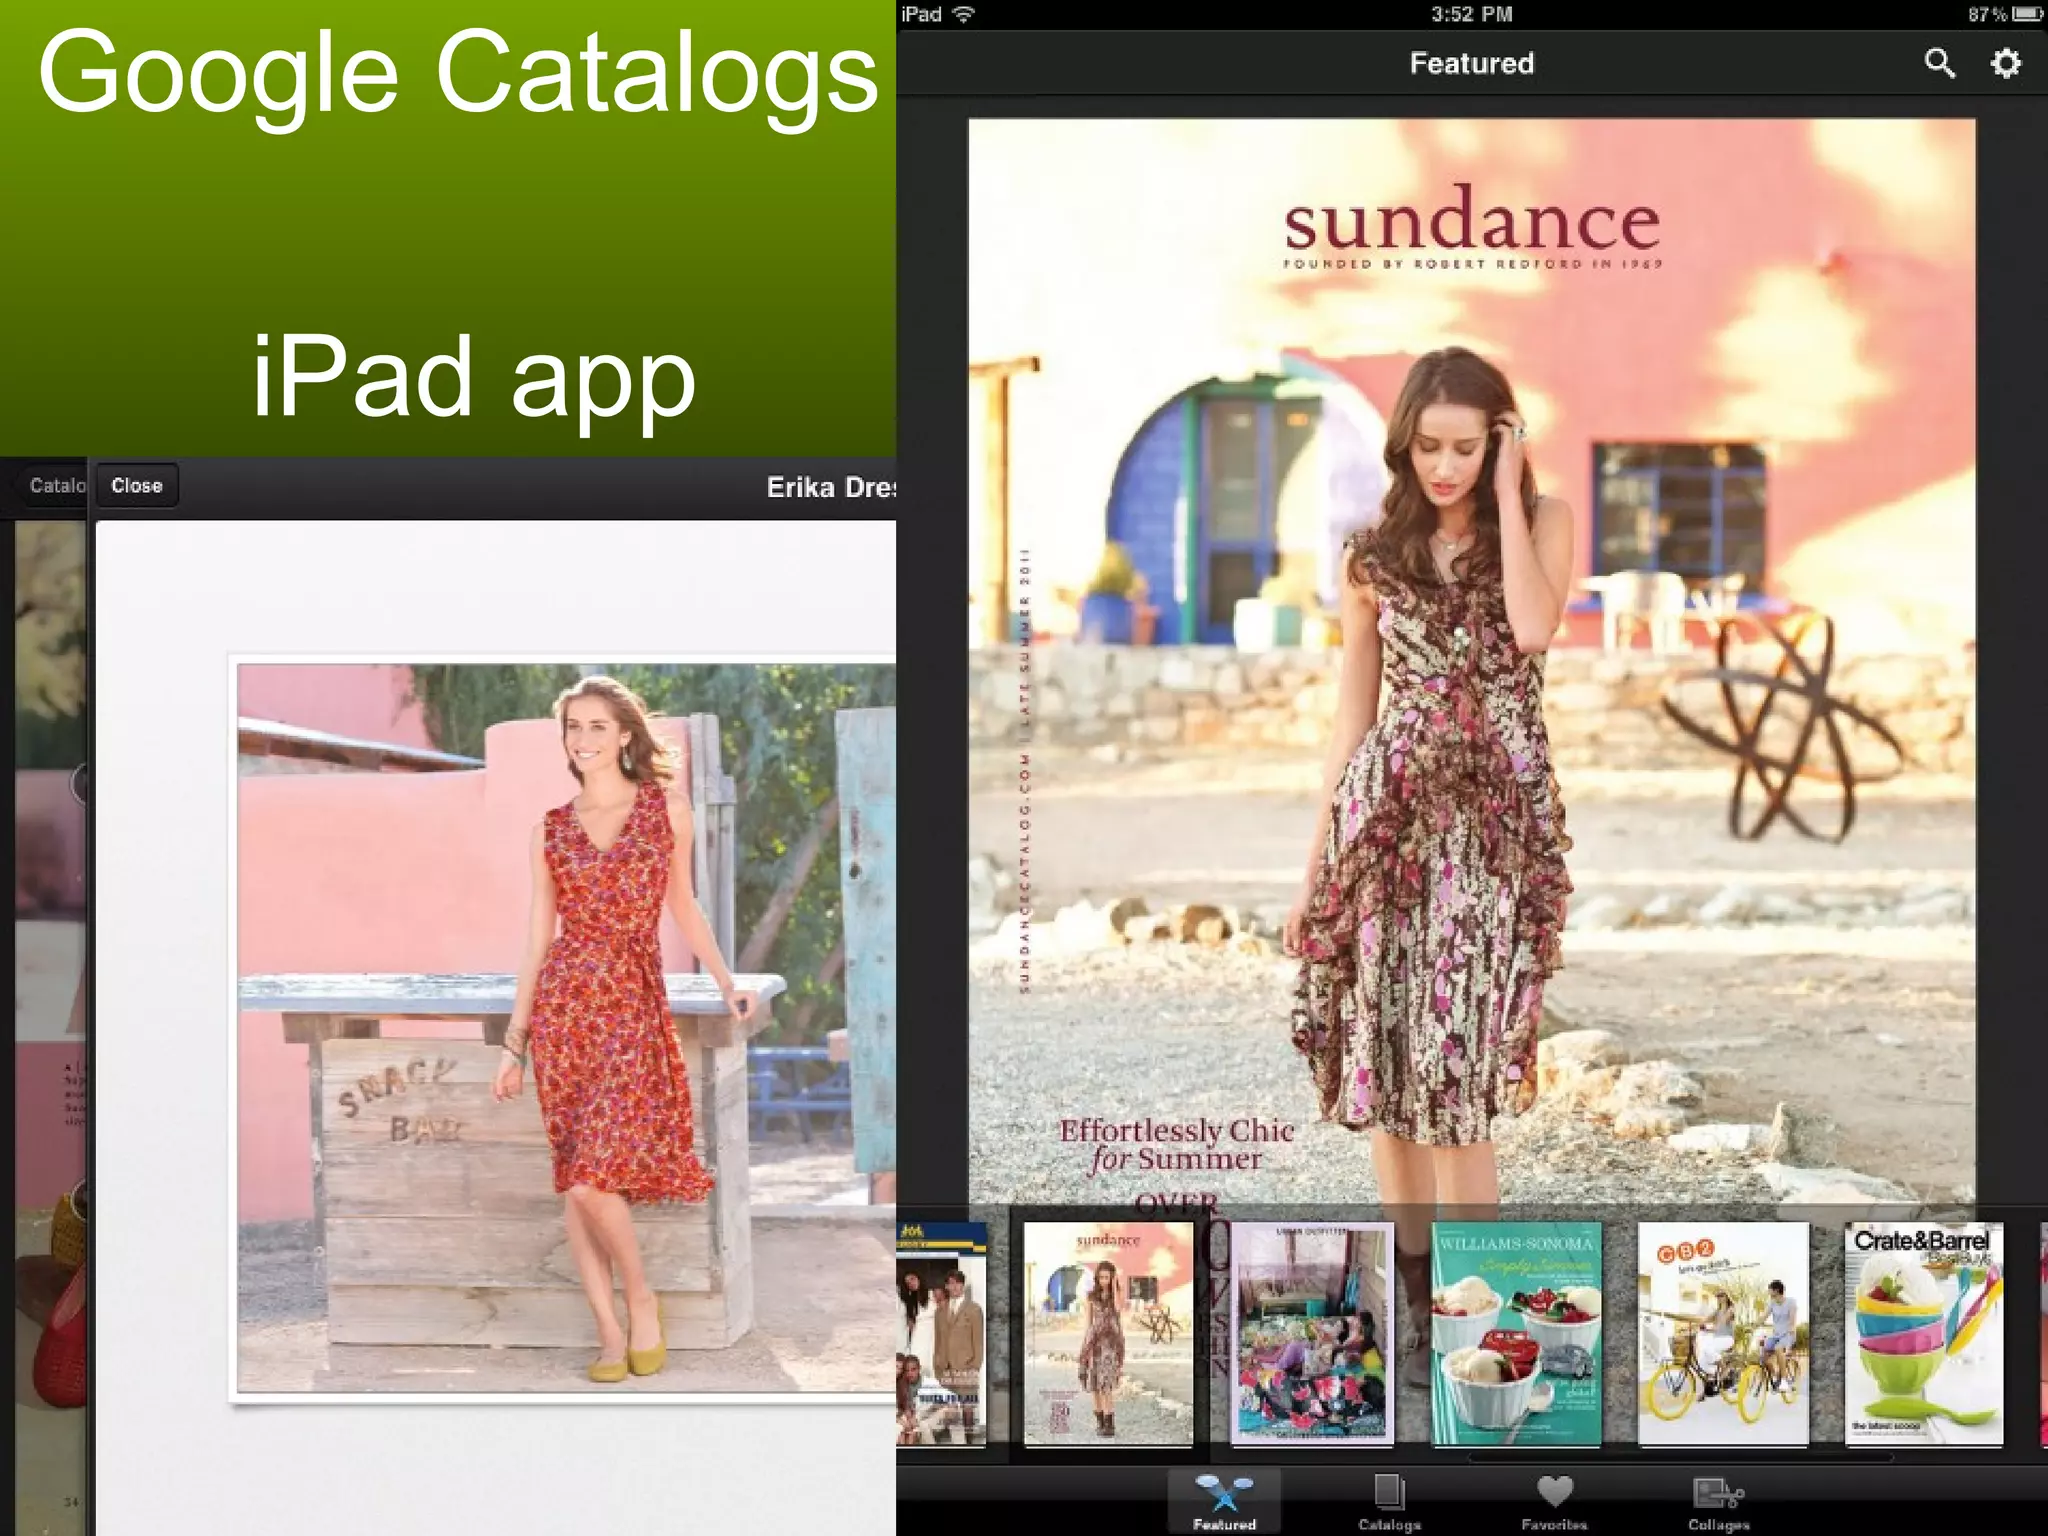This screenshot has width=2048, height=1536.
Task: Click the Effortlessly Chic for Summer text
Action: point(1177,1145)
